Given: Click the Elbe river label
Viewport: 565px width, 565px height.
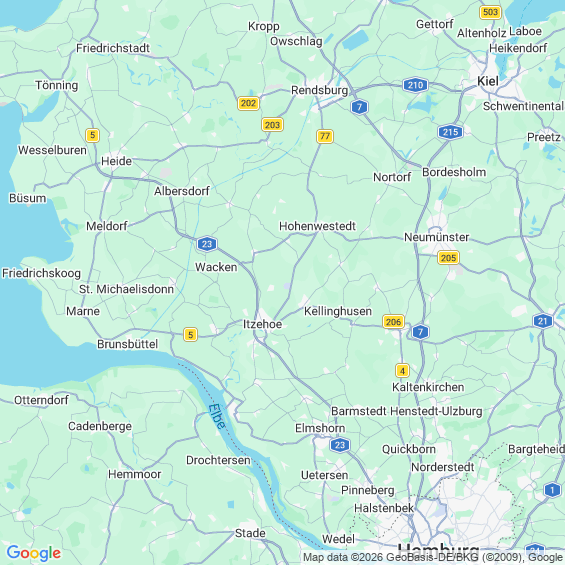Looking at the screenshot, I should click(217, 416).
